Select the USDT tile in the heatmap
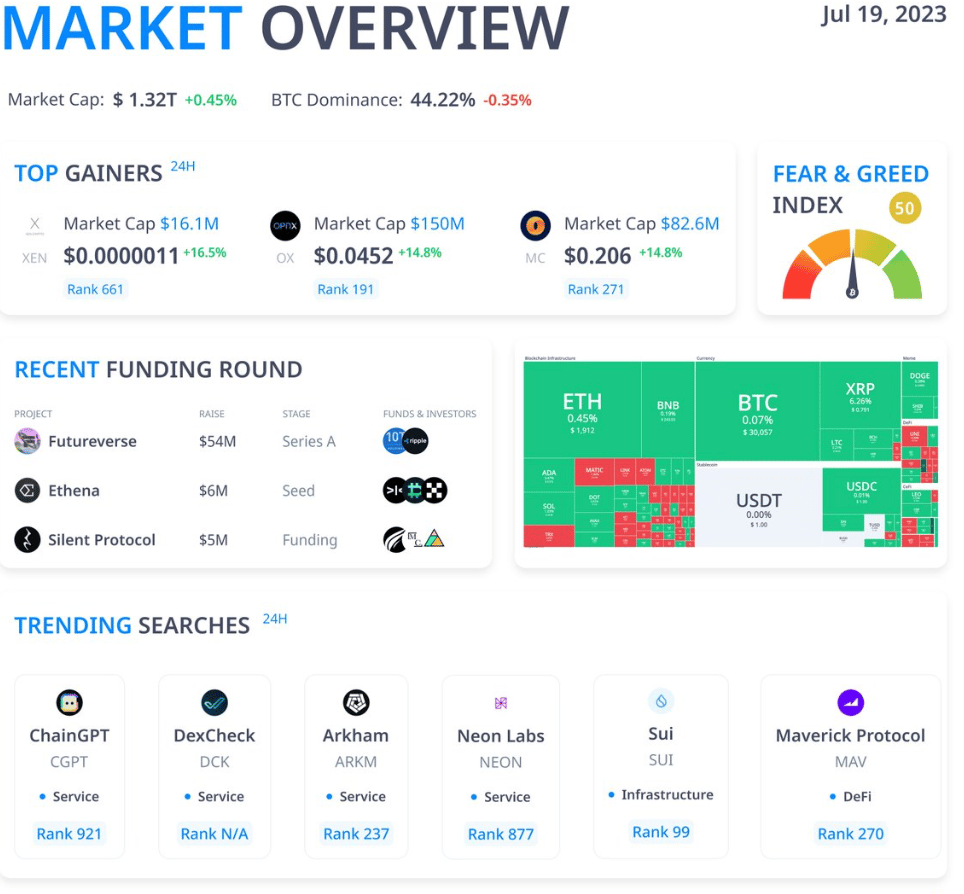This screenshot has width=964, height=894. (x=759, y=507)
